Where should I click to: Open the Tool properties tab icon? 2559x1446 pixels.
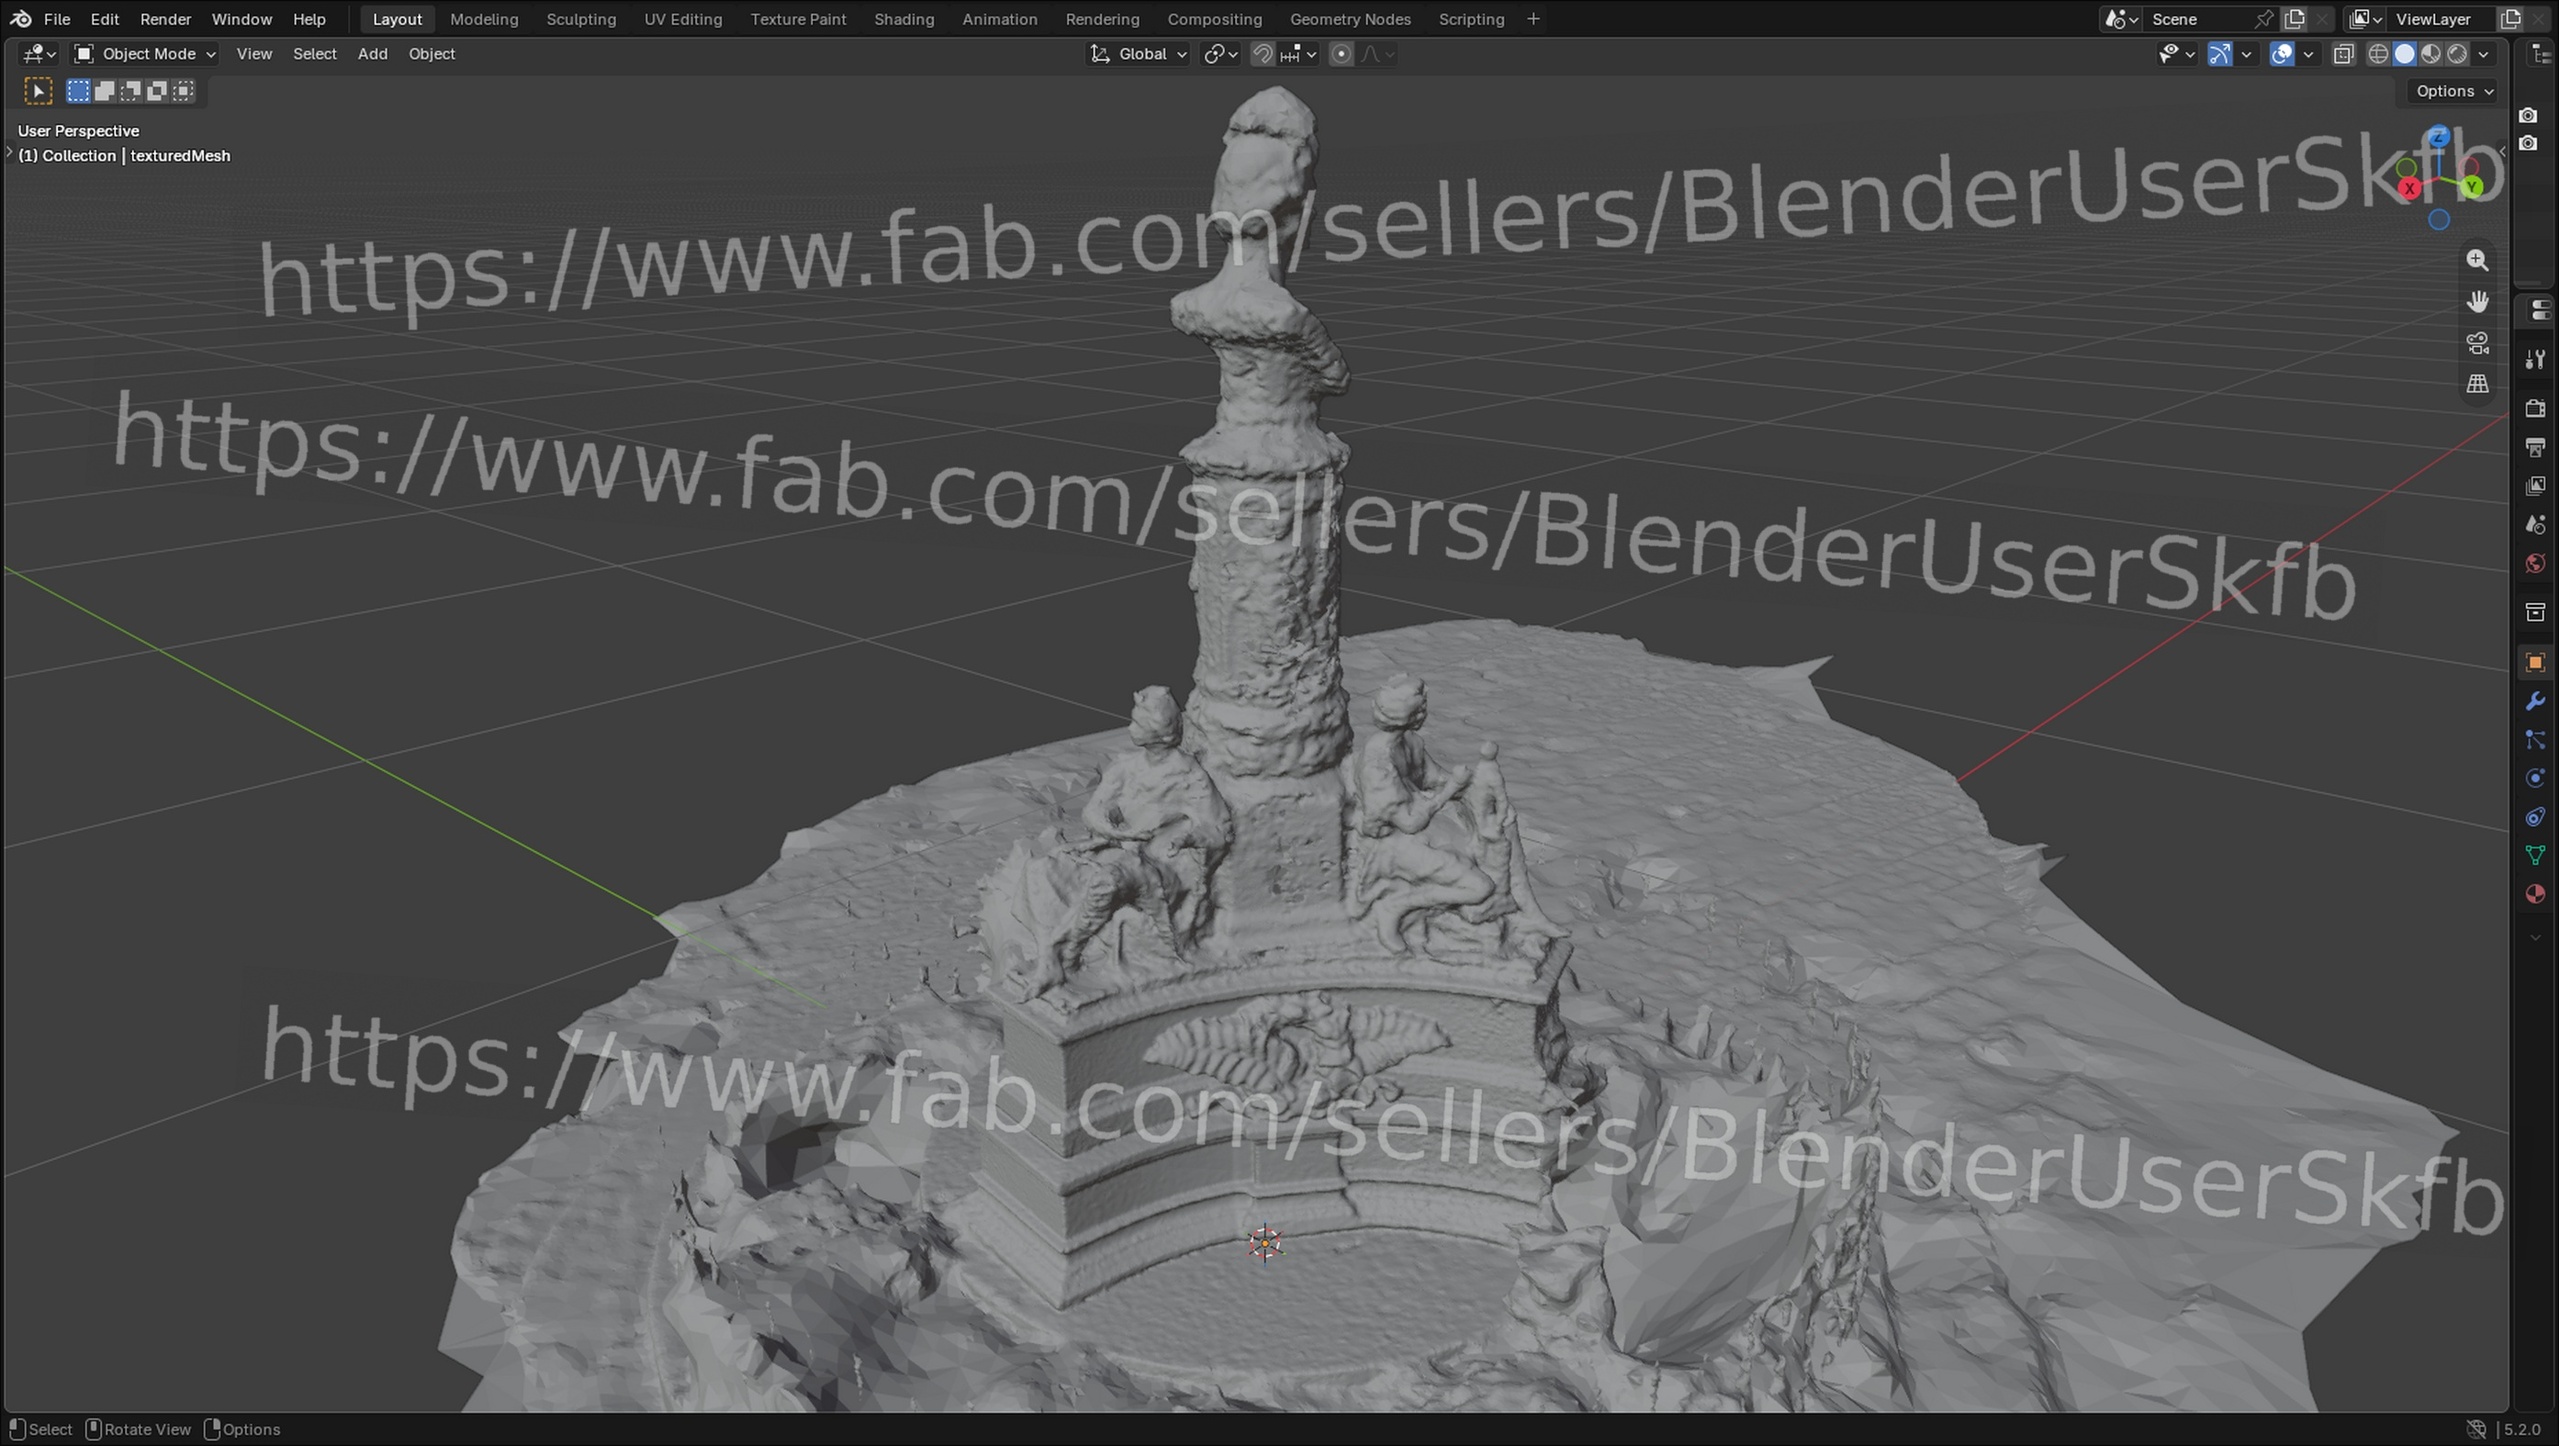pyautogui.click(x=2534, y=360)
